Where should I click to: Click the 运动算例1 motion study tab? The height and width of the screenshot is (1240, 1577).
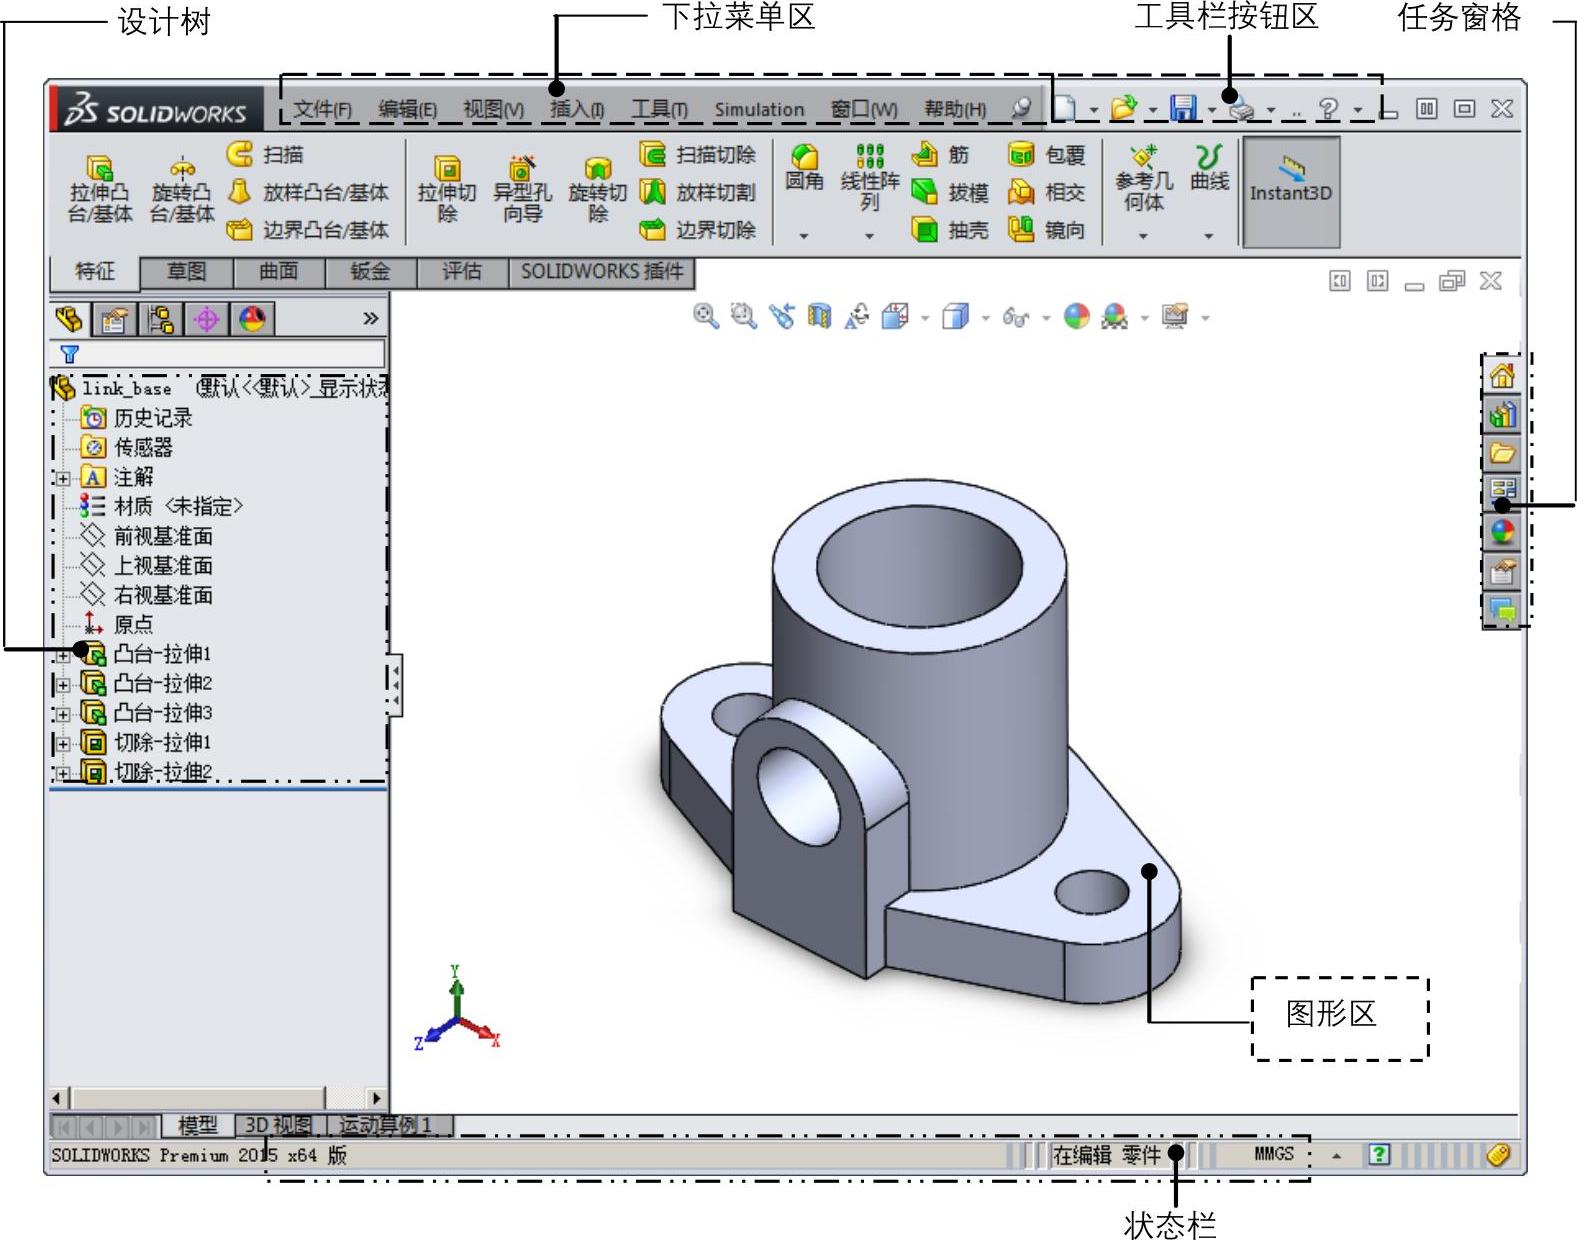(x=386, y=1125)
